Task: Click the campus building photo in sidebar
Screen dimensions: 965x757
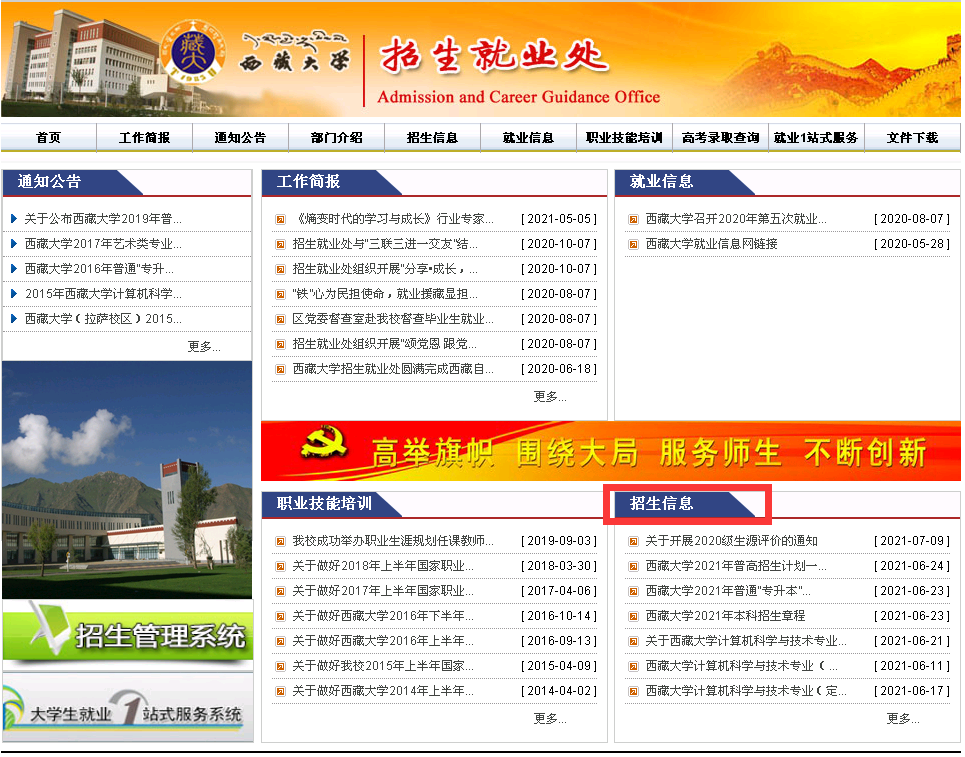Action: [x=127, y=480]
